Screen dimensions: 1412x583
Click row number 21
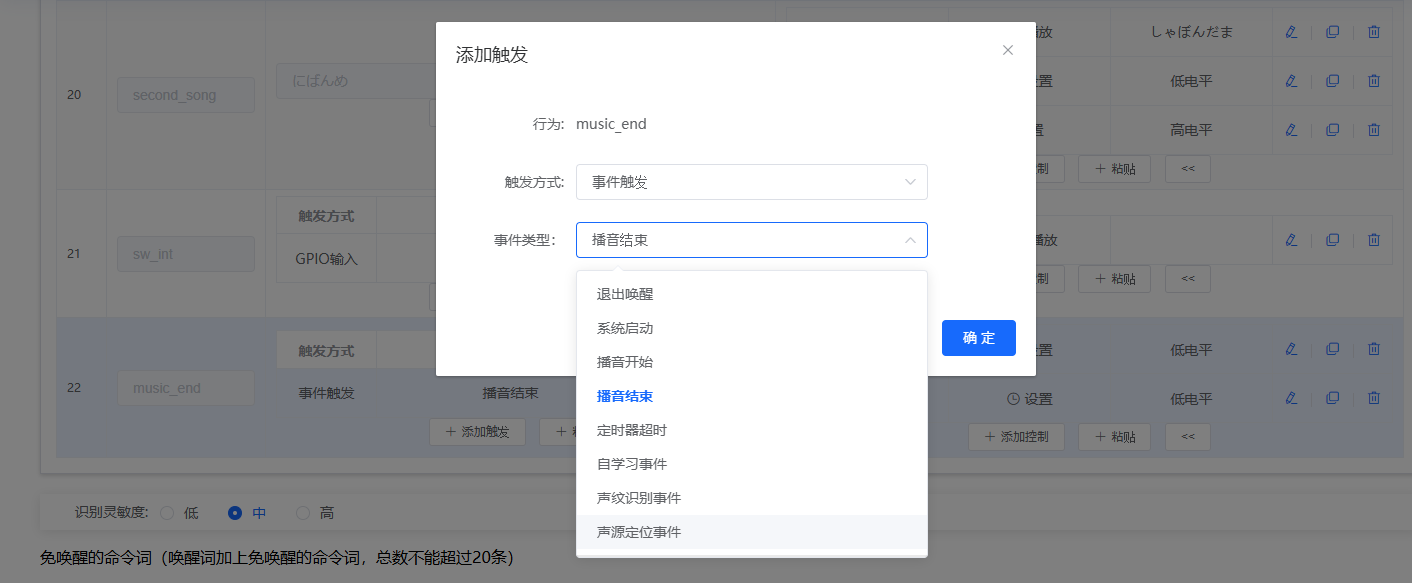coord(74,254)
